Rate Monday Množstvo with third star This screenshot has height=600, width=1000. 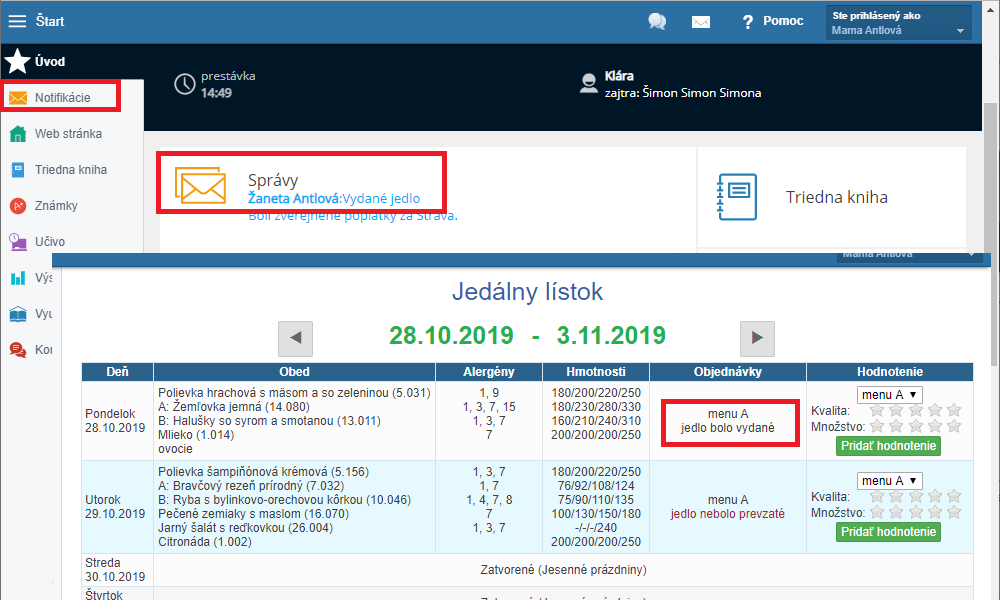(916, 426)
